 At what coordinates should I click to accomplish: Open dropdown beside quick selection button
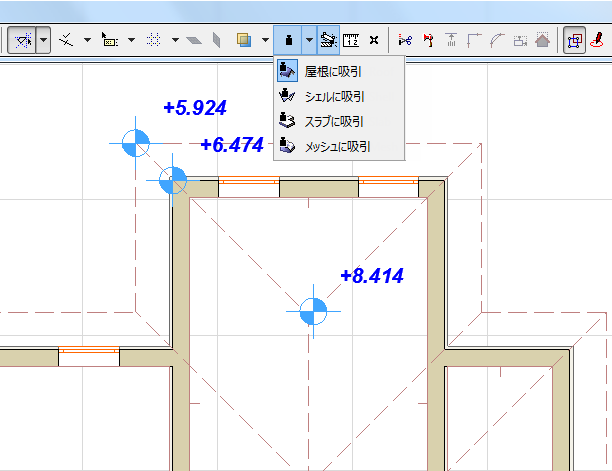(x=43, y=40)
